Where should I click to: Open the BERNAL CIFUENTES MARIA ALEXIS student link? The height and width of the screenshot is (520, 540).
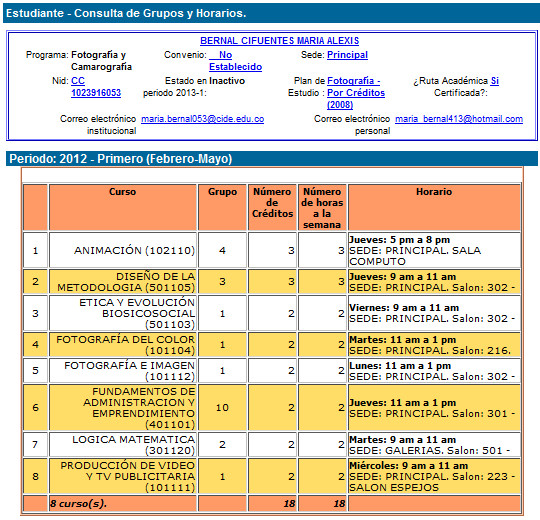point(279,41)
